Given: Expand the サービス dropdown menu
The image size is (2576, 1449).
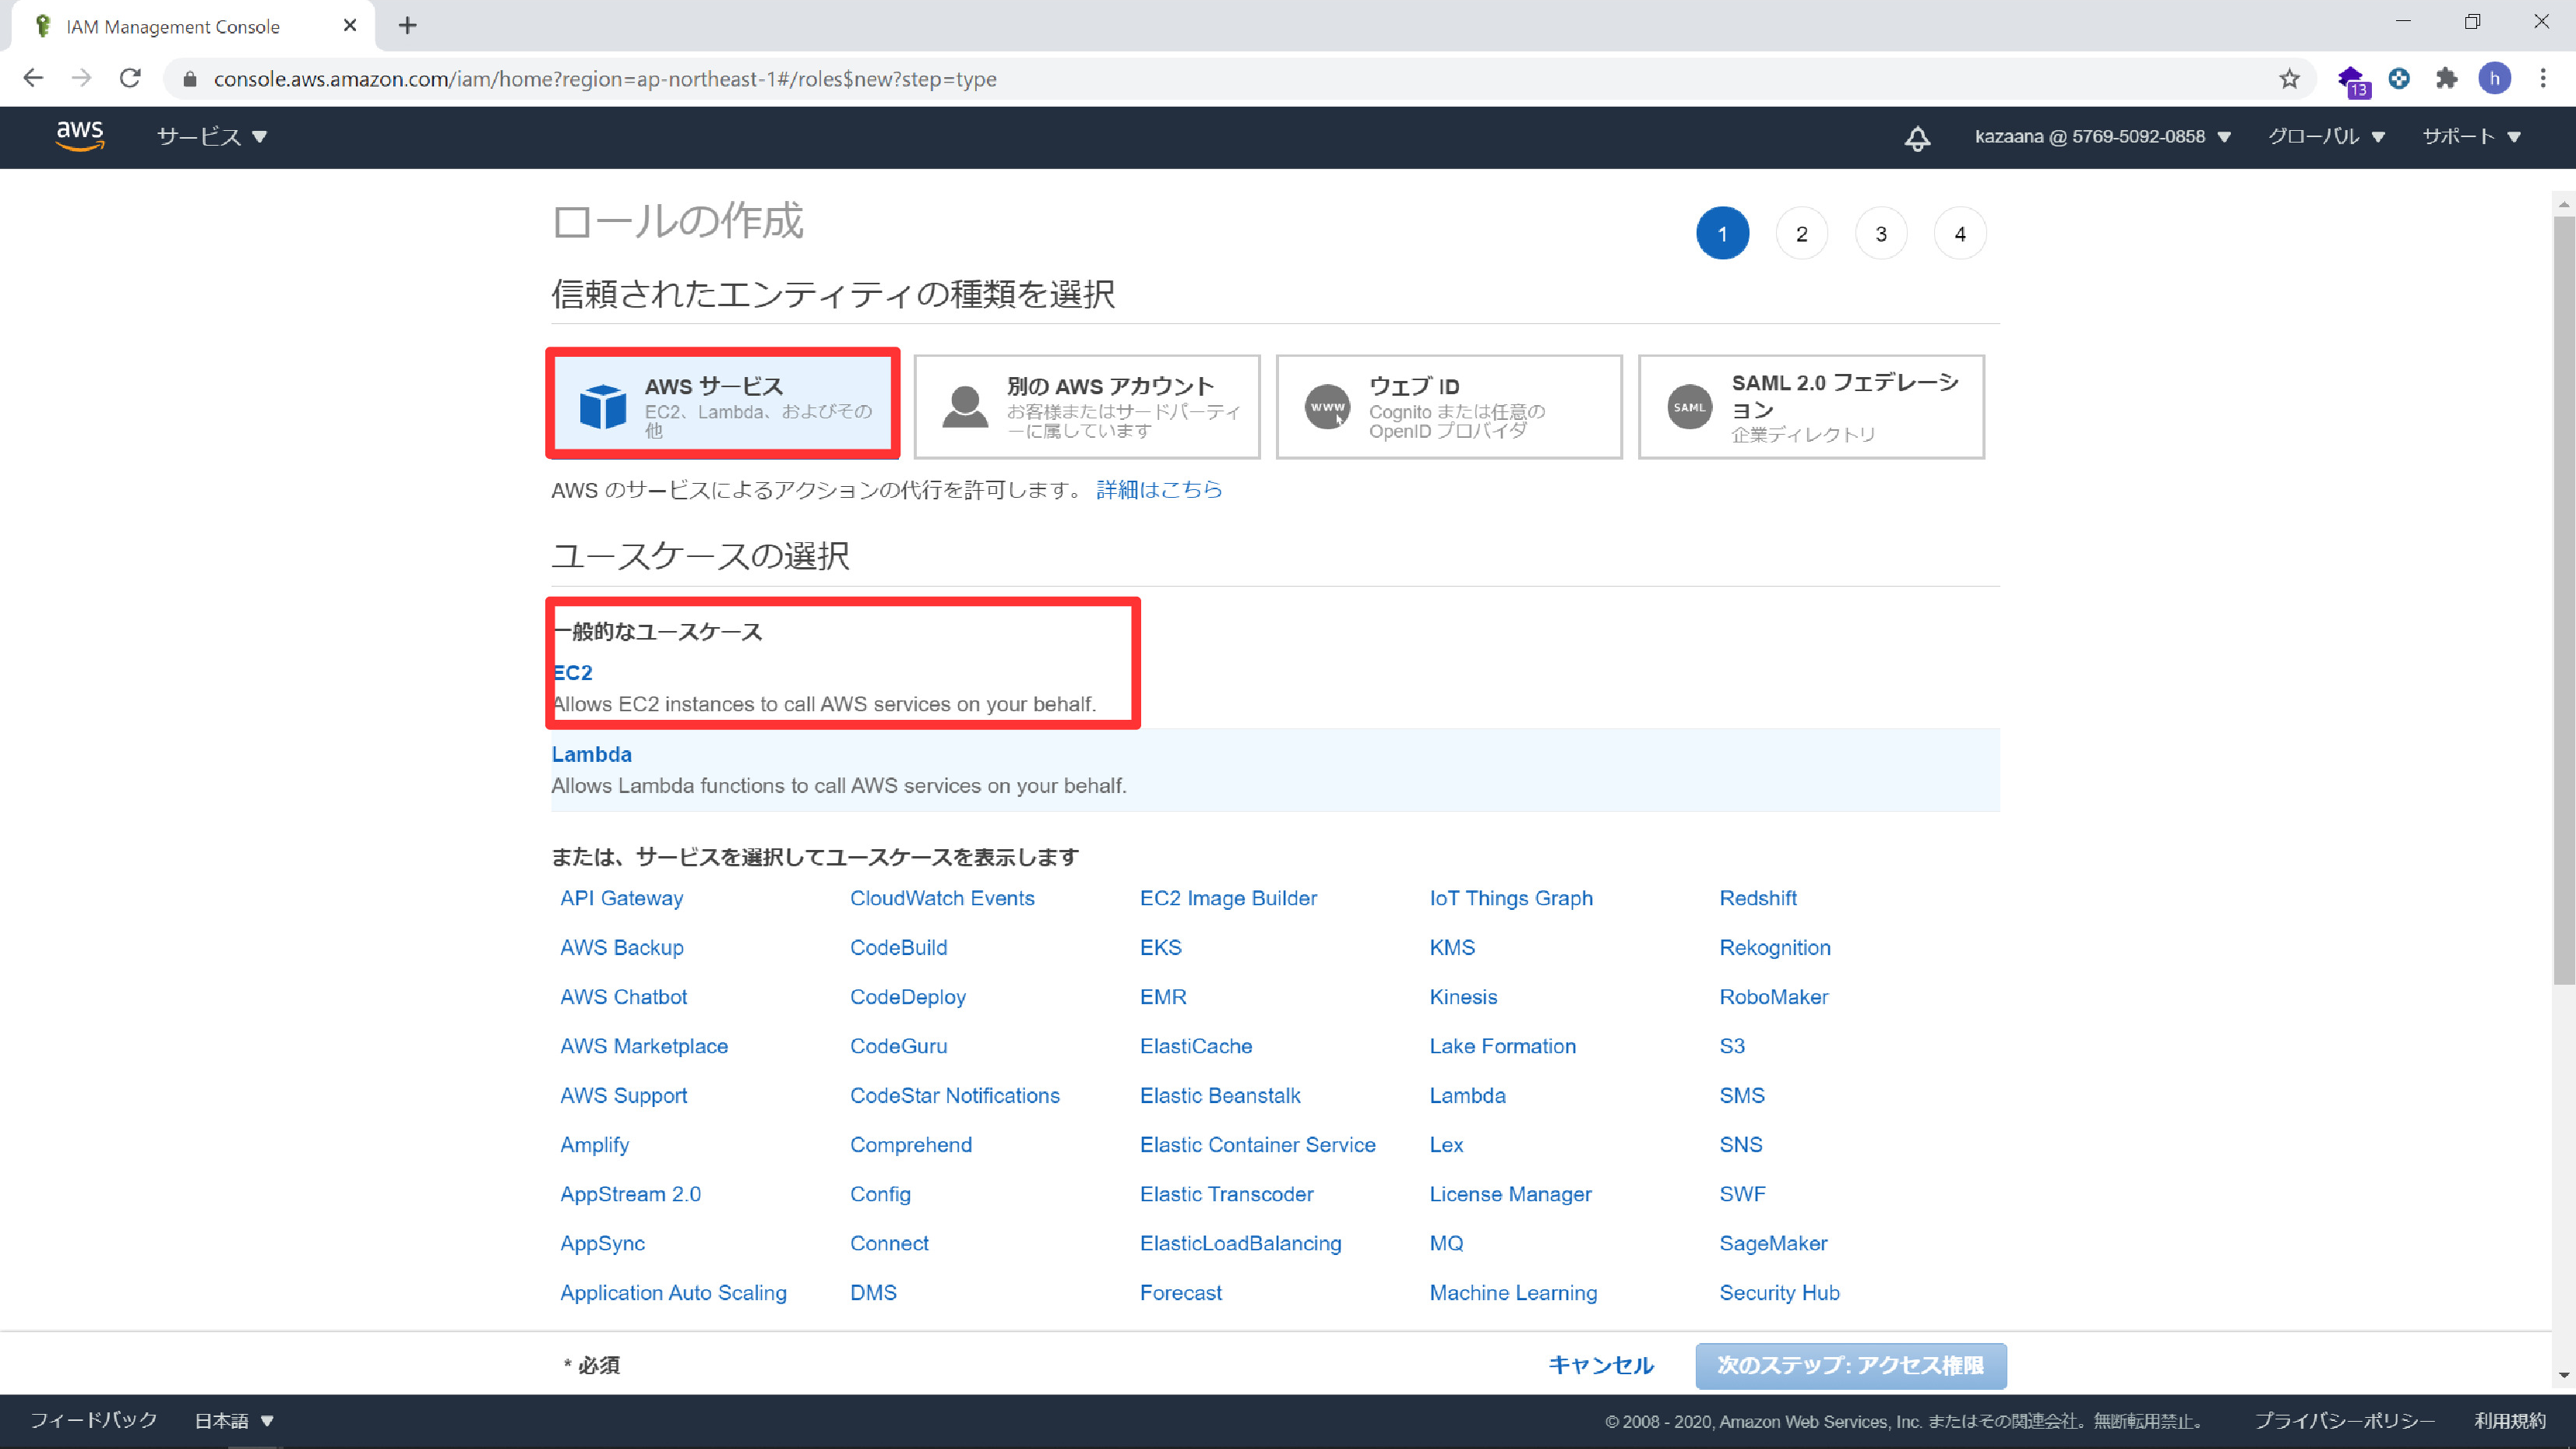Looking at the screenshot, I should [x=211, y=137].
